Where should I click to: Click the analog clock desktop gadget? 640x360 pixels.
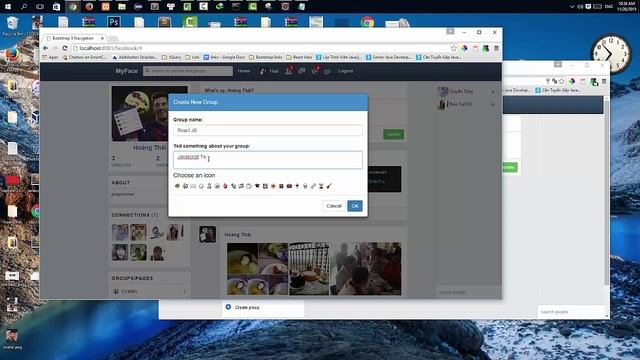[611, 54]
